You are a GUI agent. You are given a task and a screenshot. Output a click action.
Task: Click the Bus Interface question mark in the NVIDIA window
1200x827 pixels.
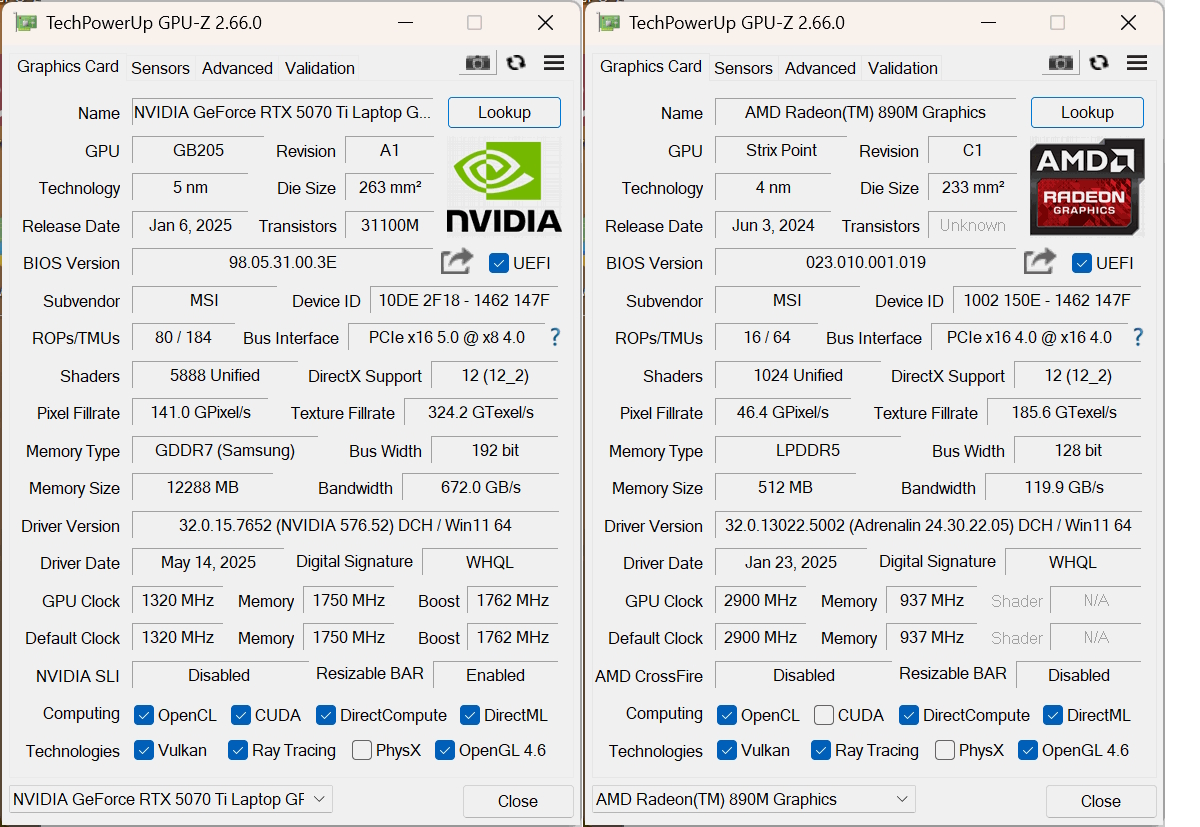point(555,337)
